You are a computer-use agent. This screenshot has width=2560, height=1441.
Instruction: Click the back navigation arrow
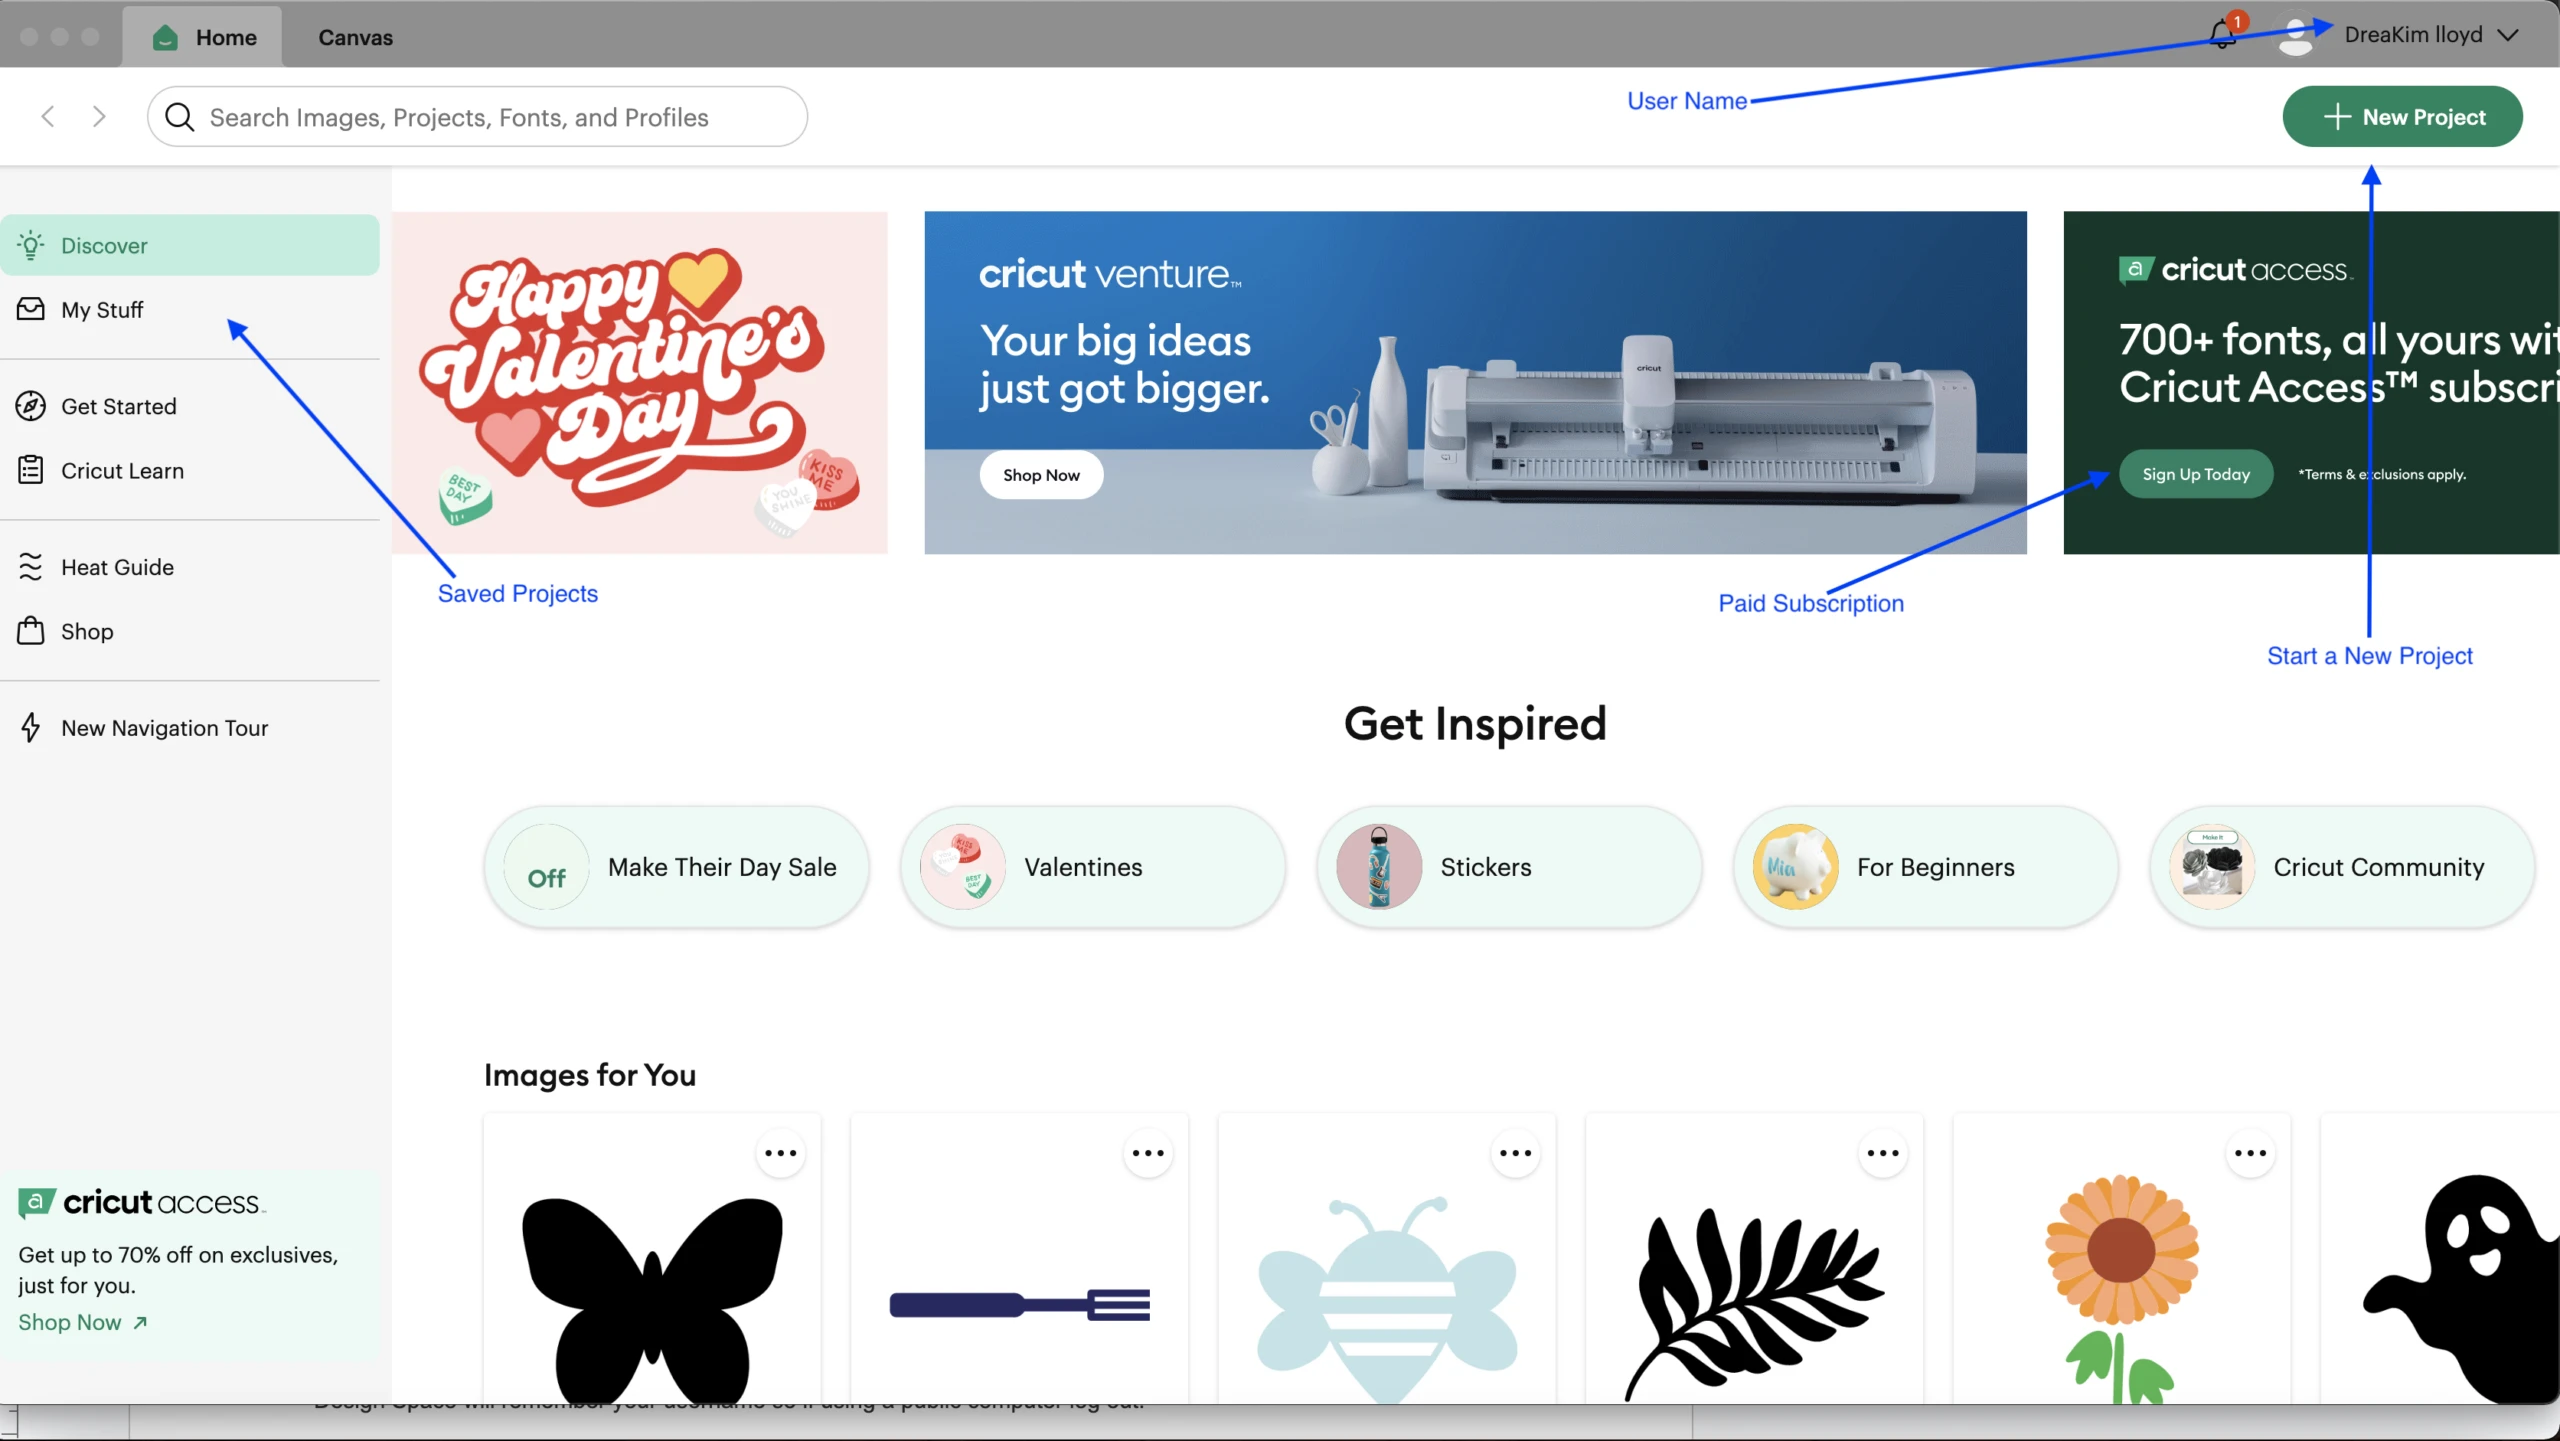point(48,117)
